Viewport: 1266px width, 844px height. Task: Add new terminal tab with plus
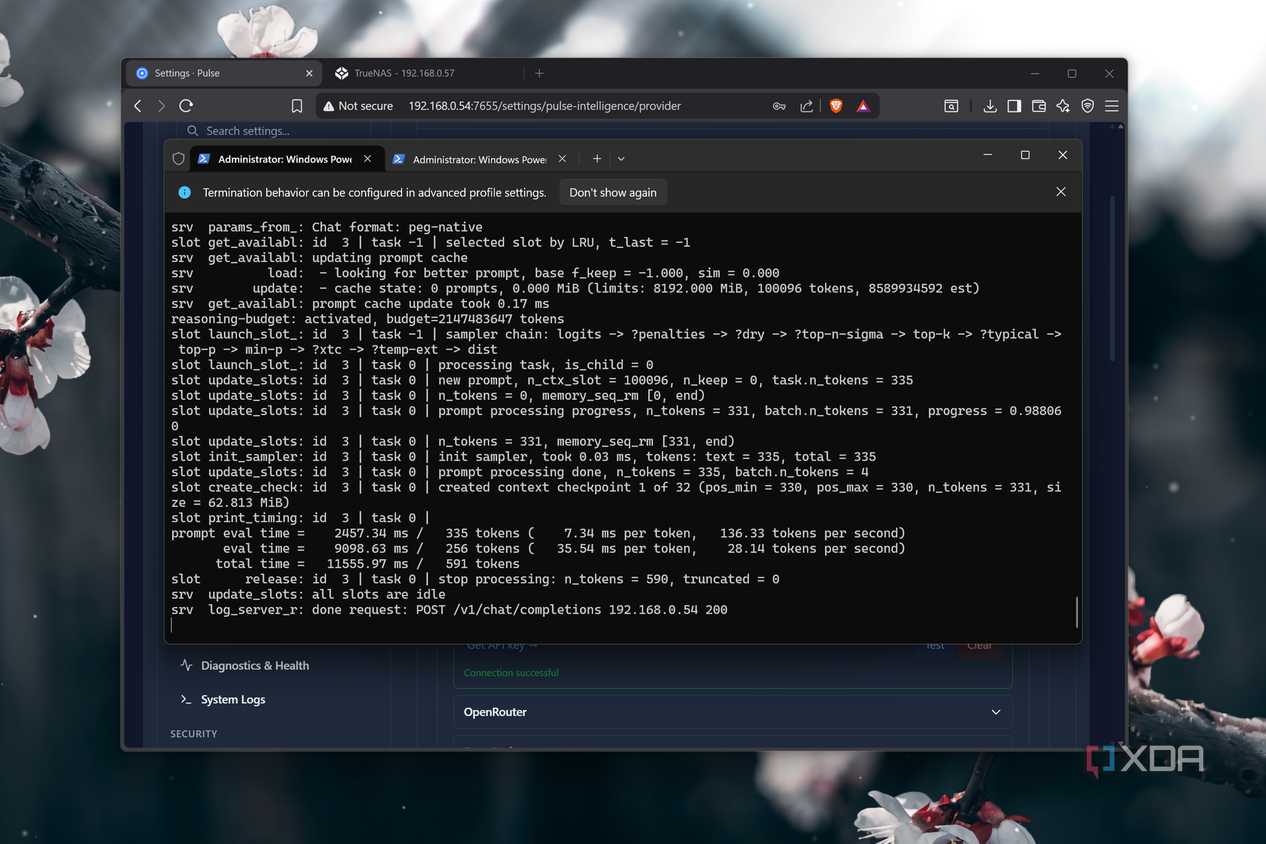click(597, 159)
